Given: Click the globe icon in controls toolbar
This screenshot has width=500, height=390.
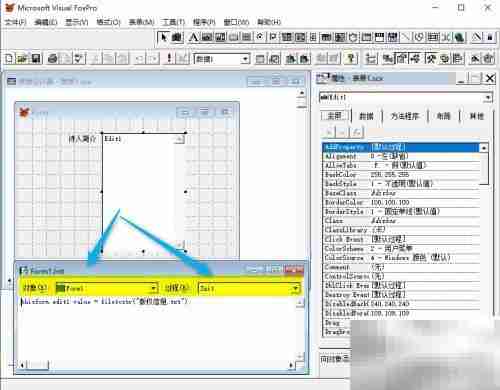Looking at the screenshot, I should [x=460, y=37].
